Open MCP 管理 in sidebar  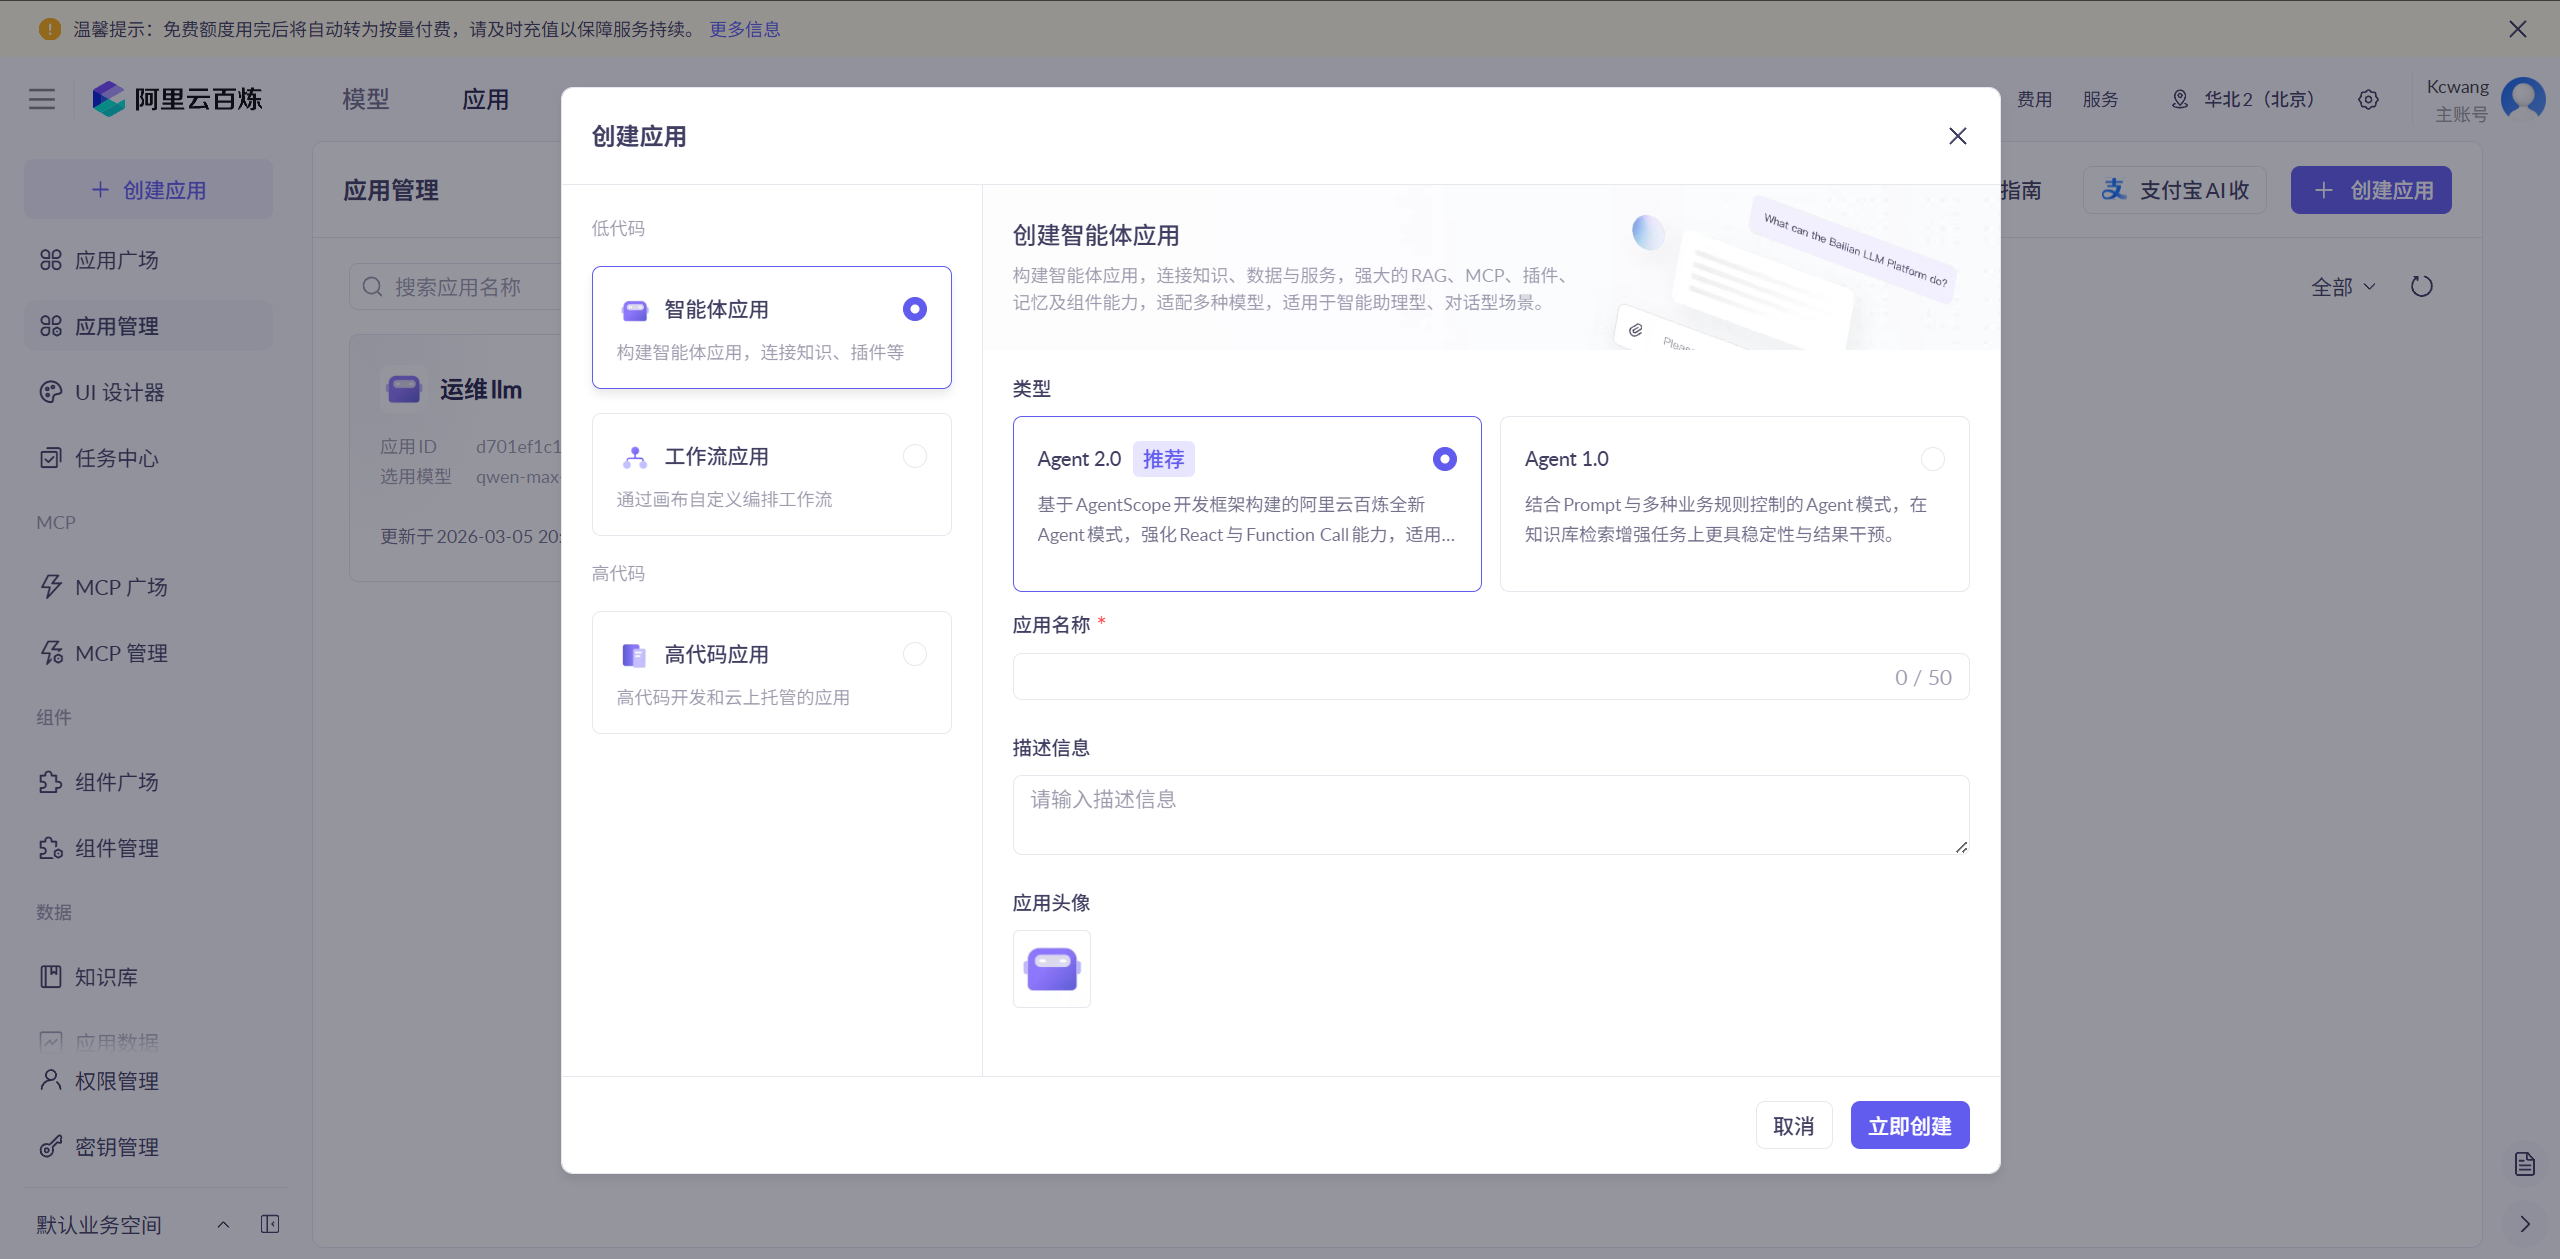[x=148, y=653]
